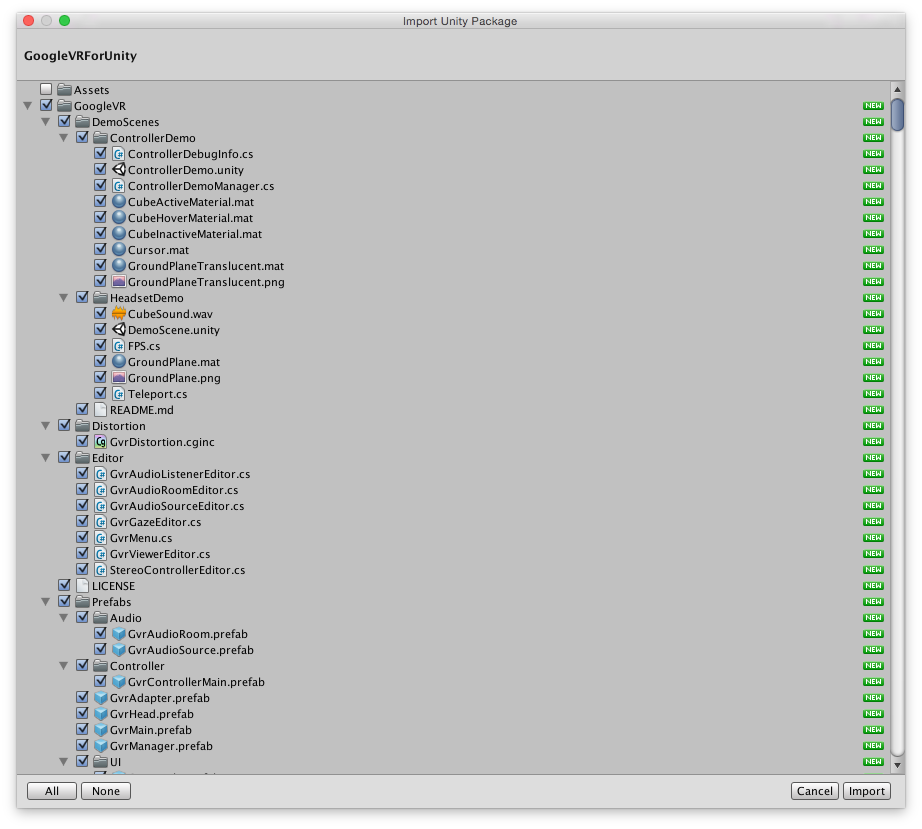
Task: Click the C# script icon for ControllerDebugInfo.cs
Action: (x=119, y=154)
